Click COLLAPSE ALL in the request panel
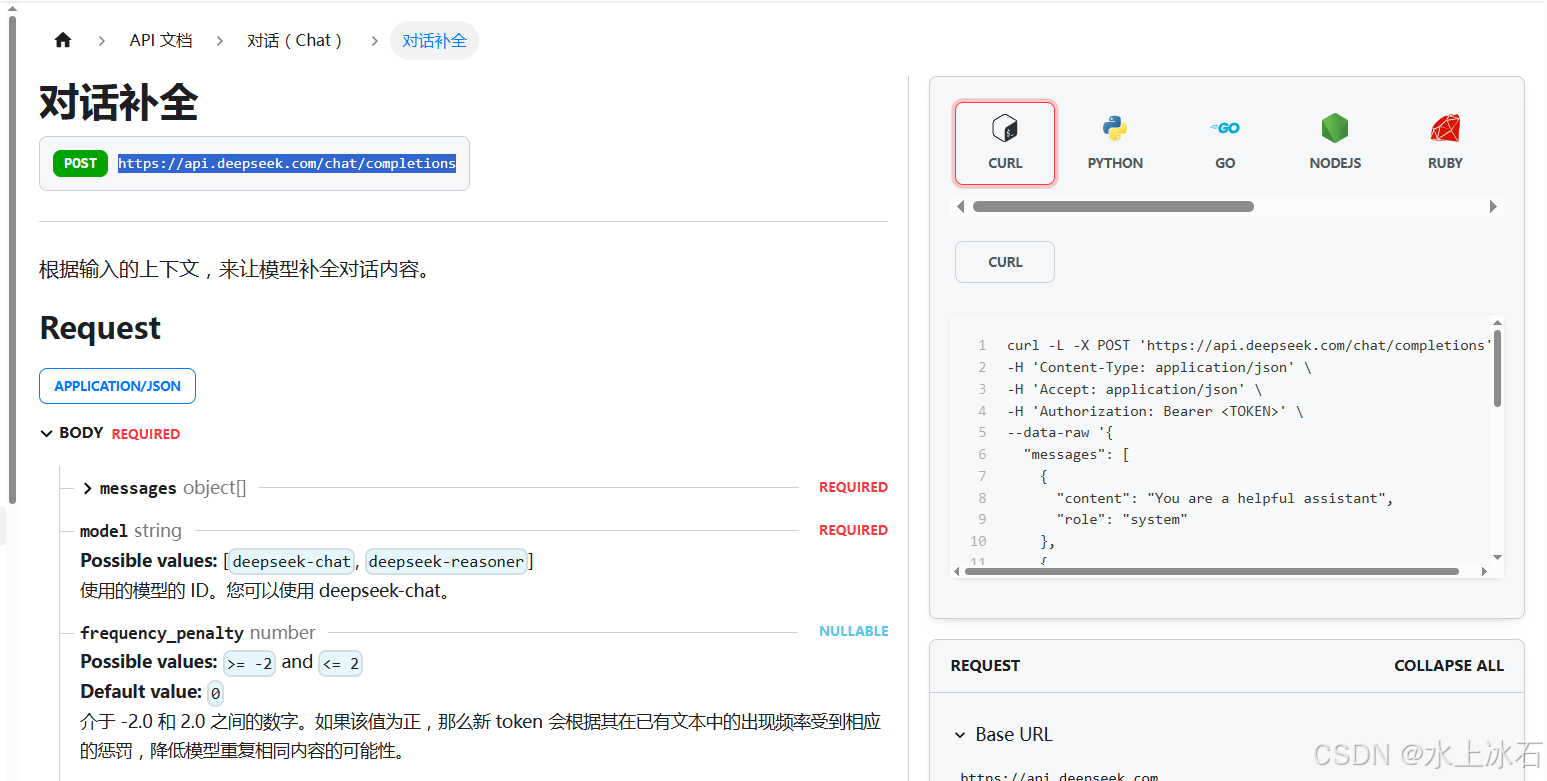 click(x=1449, y=666)
